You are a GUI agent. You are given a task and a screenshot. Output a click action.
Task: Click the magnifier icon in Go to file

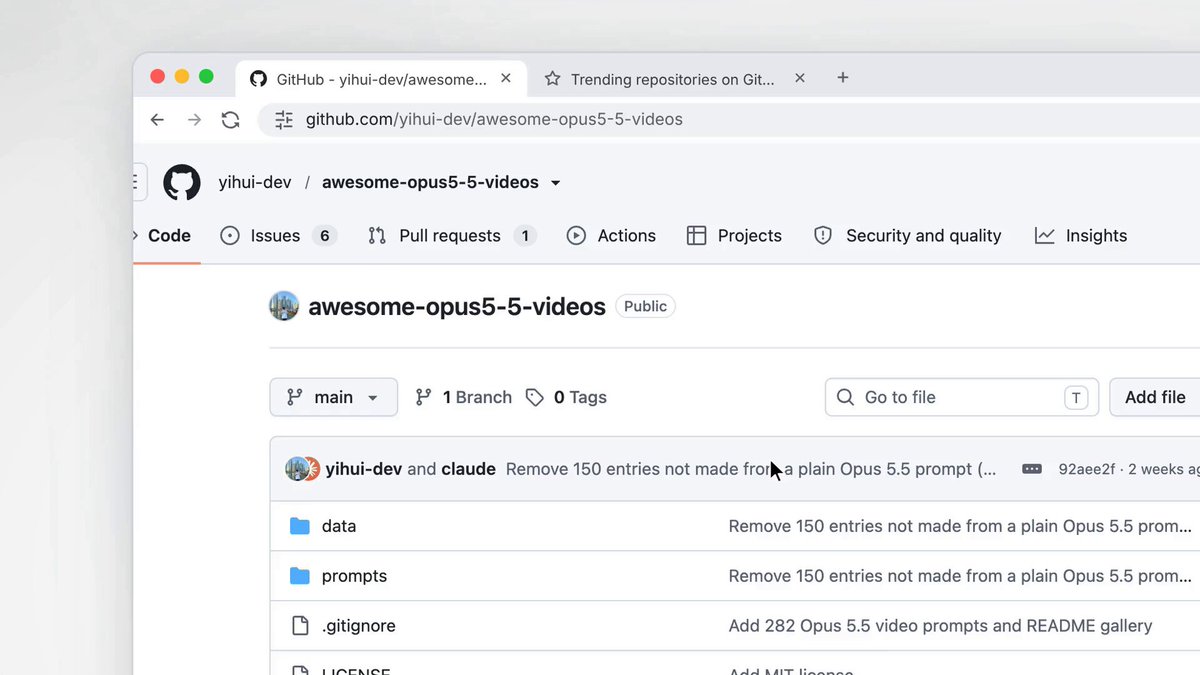pyautogui.click(x=846, y=397)
